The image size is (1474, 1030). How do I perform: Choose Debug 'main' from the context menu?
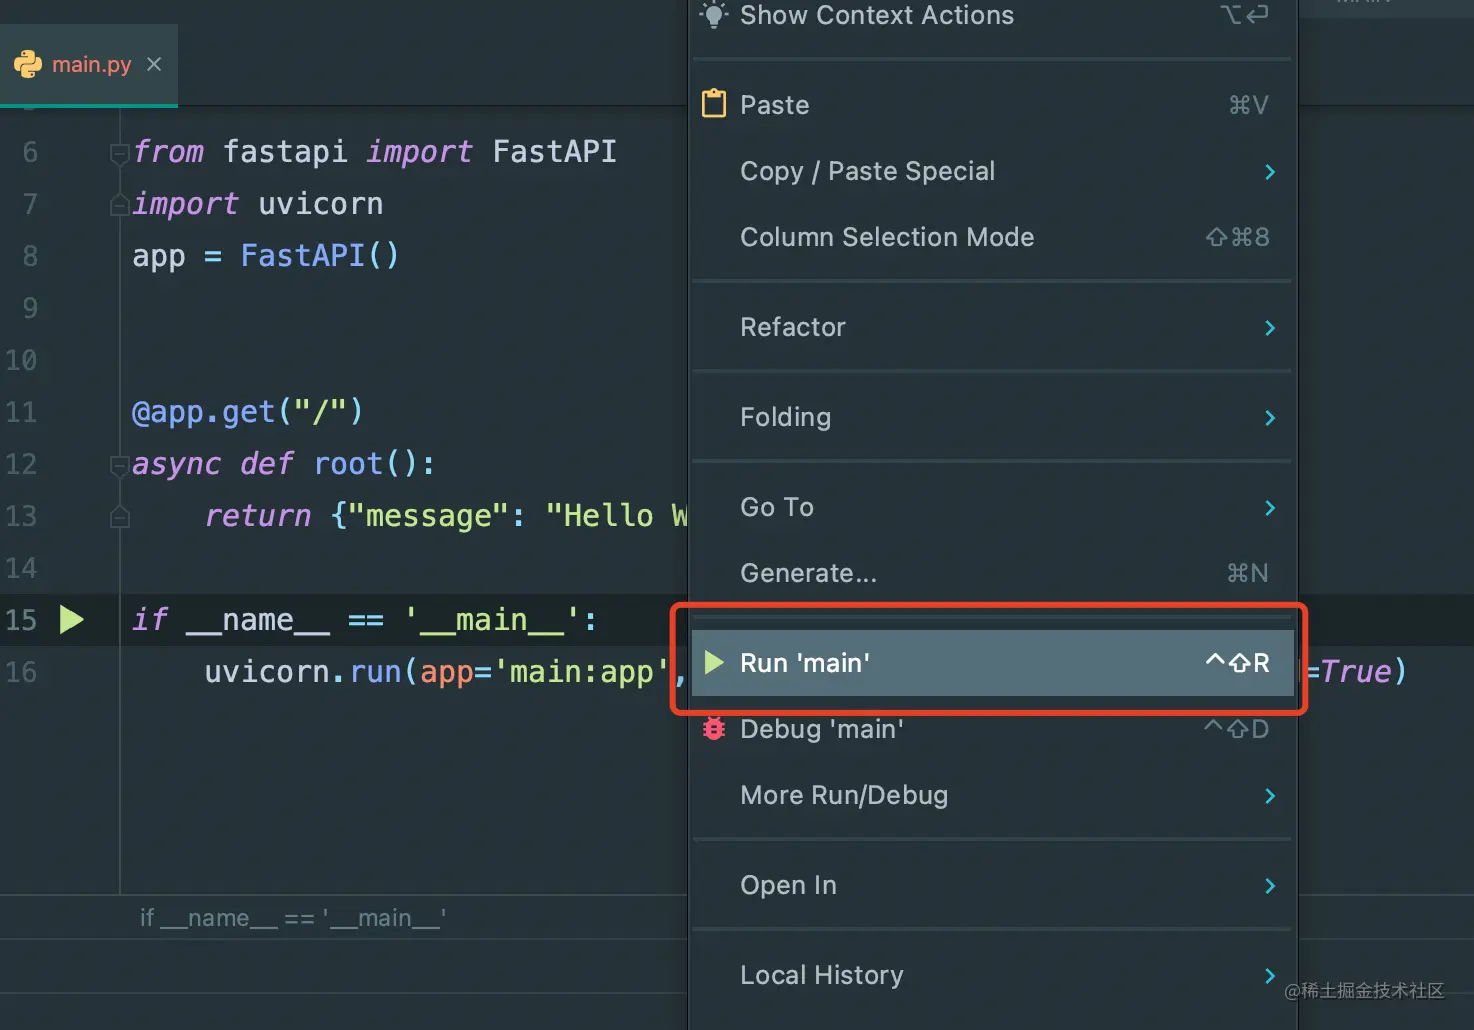pyautogui.click(x=992, y=729)
